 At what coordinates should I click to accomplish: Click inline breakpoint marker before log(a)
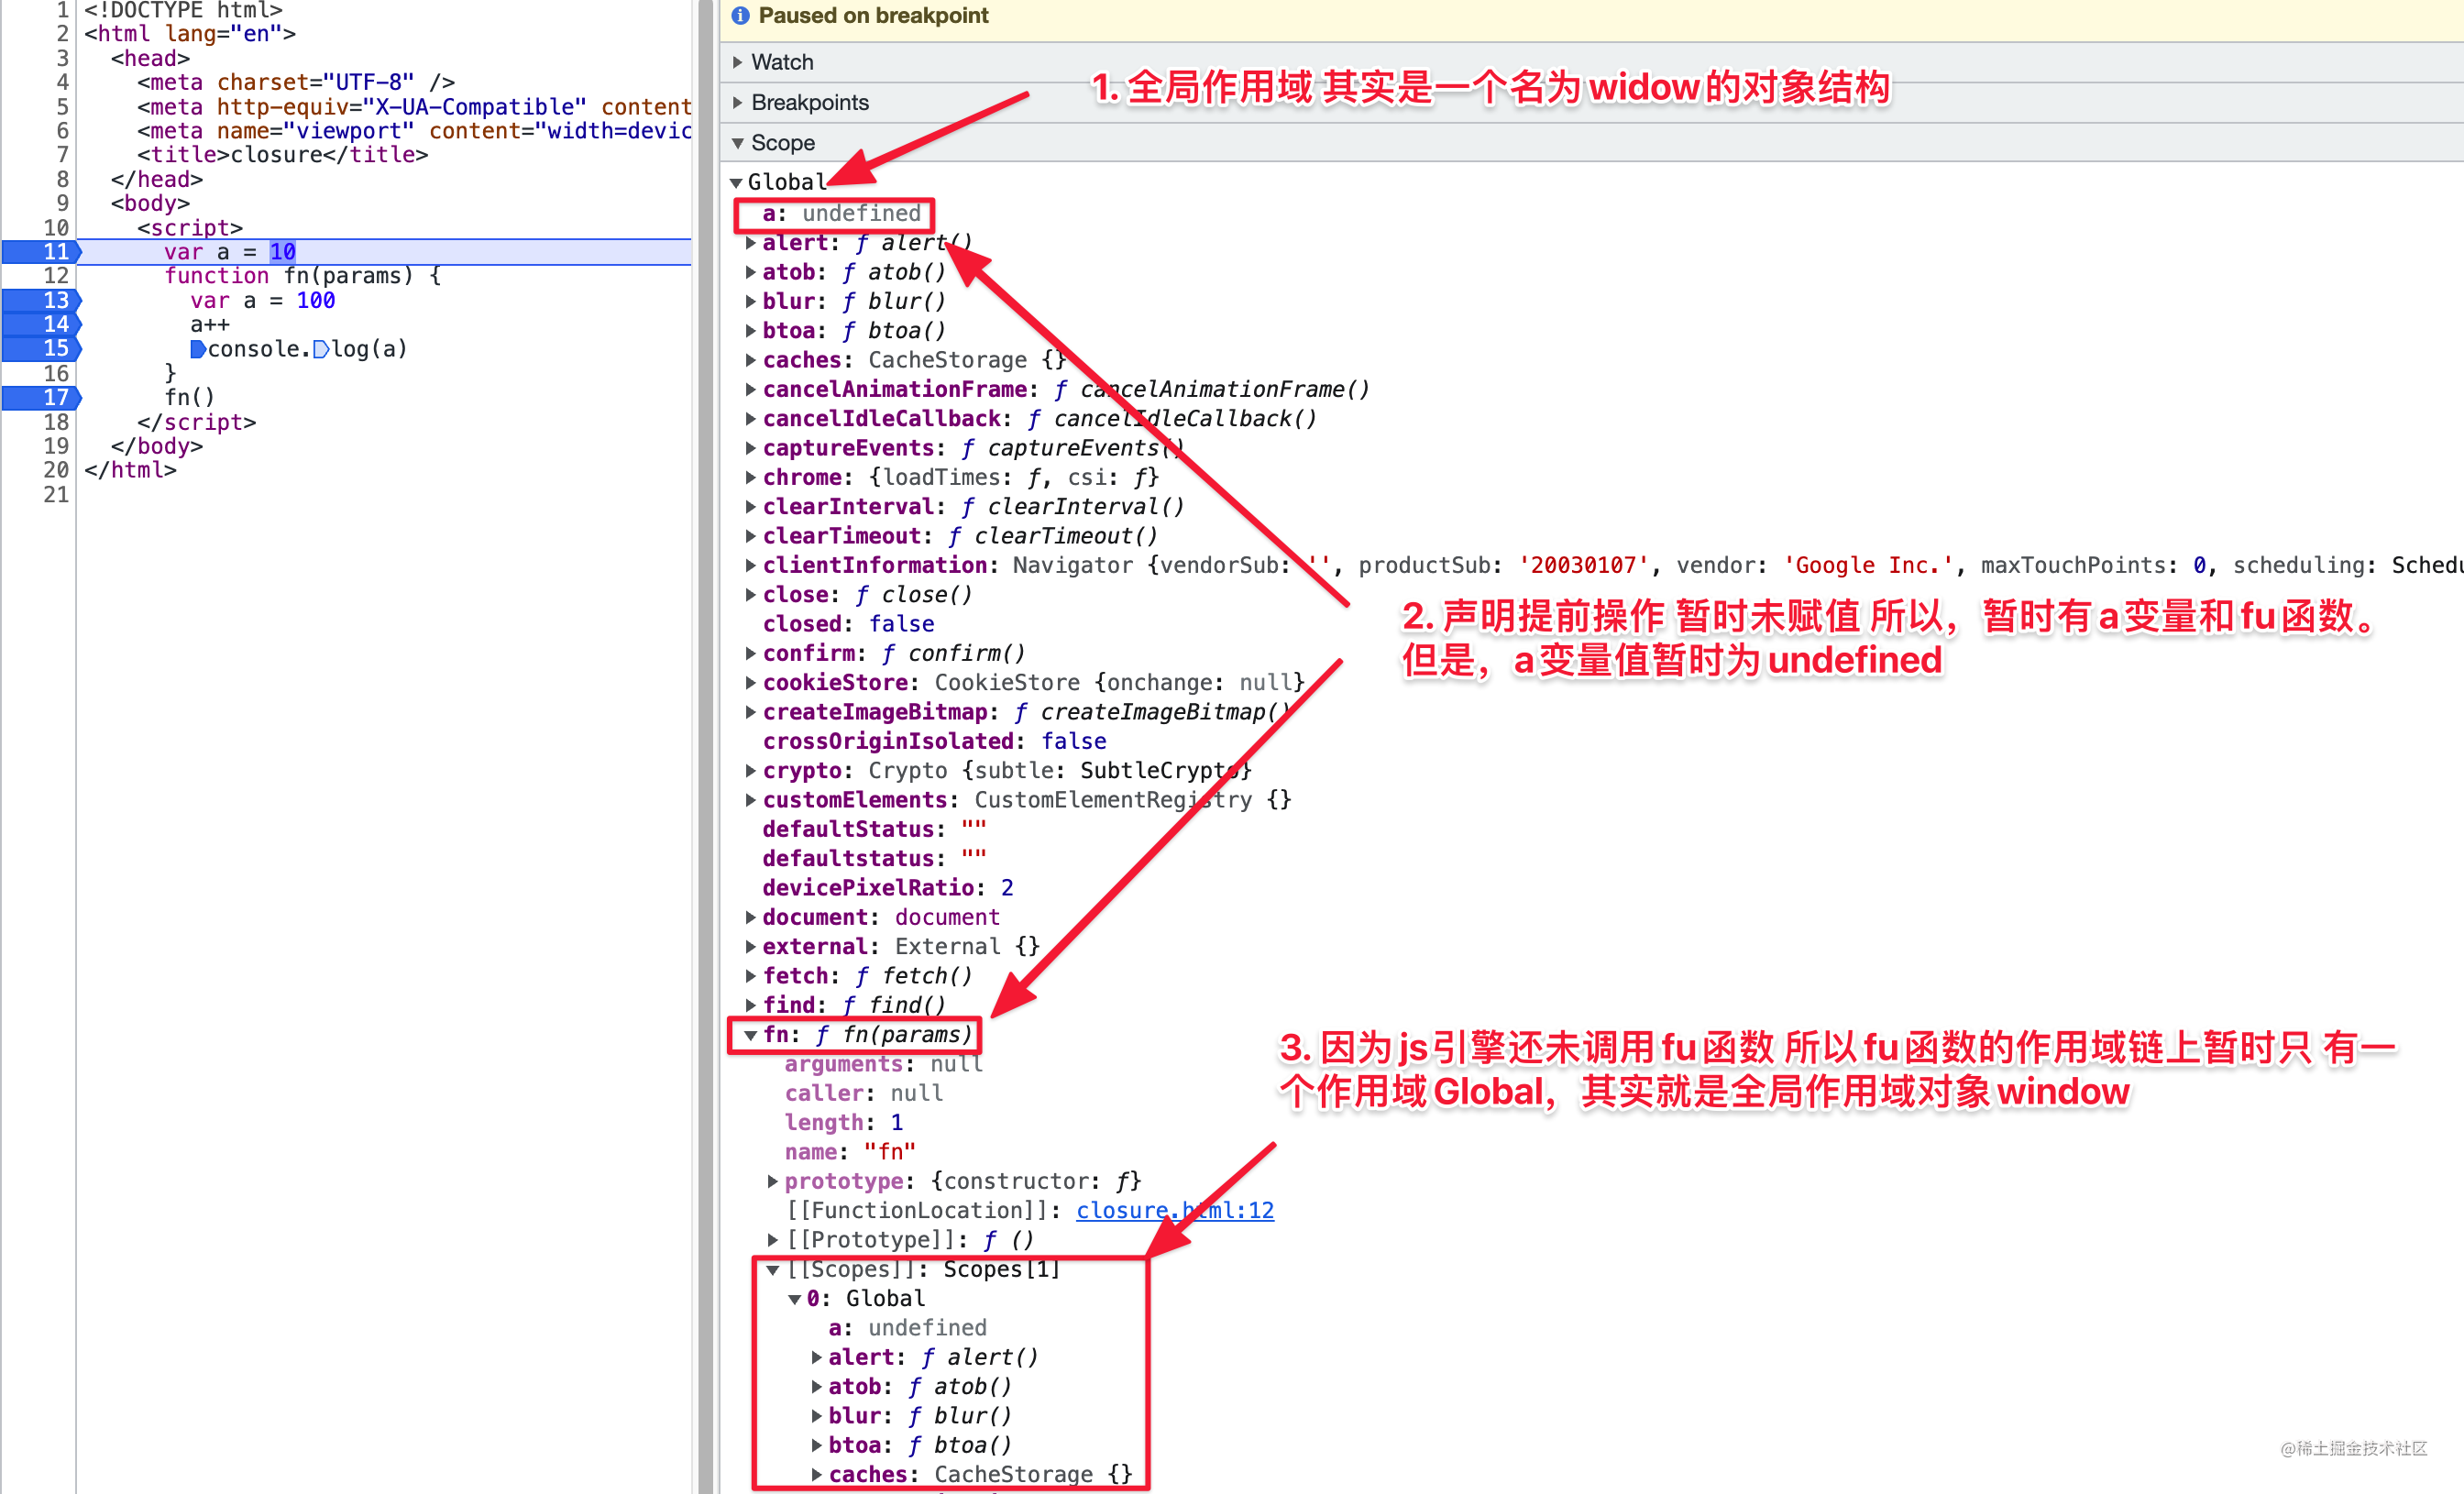[321, 349]
